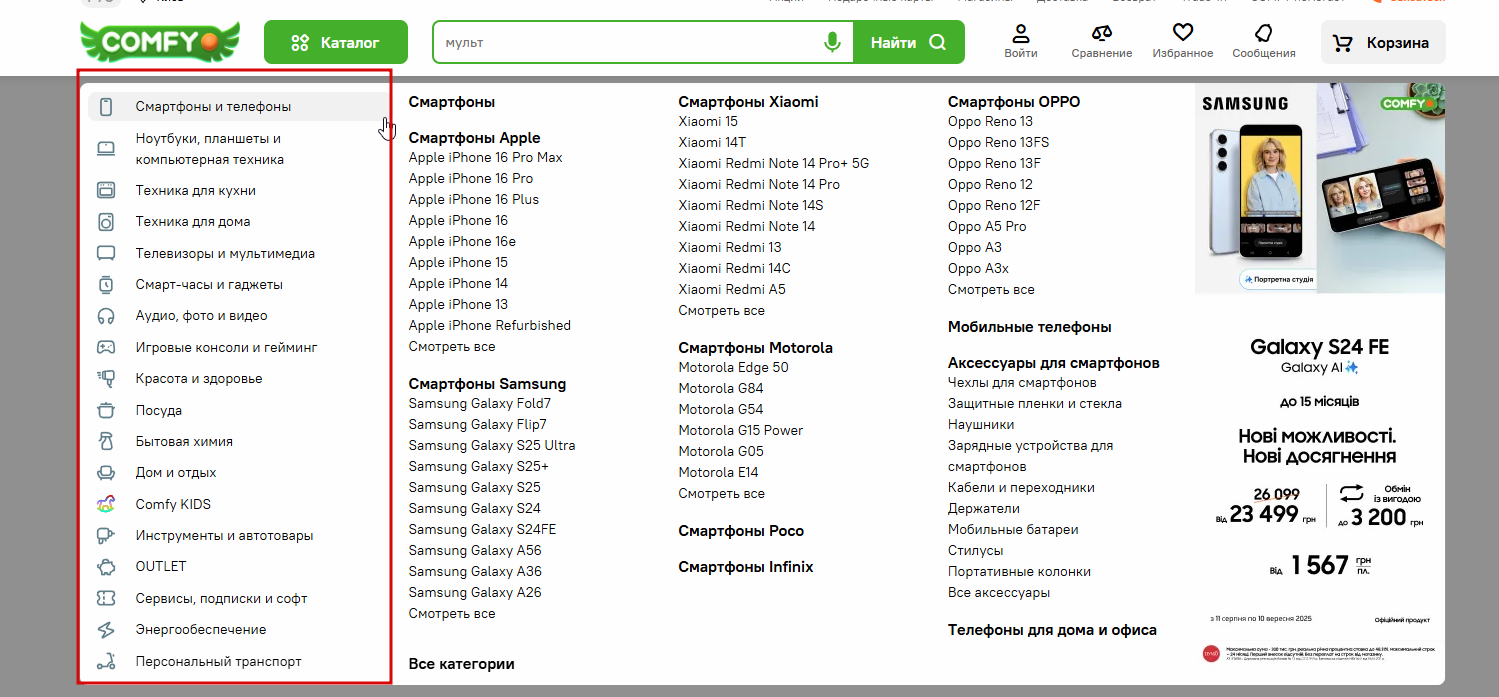This screenshot has height=697, width=1499.
Task: Open Все категории link
Action: [462, 664]
